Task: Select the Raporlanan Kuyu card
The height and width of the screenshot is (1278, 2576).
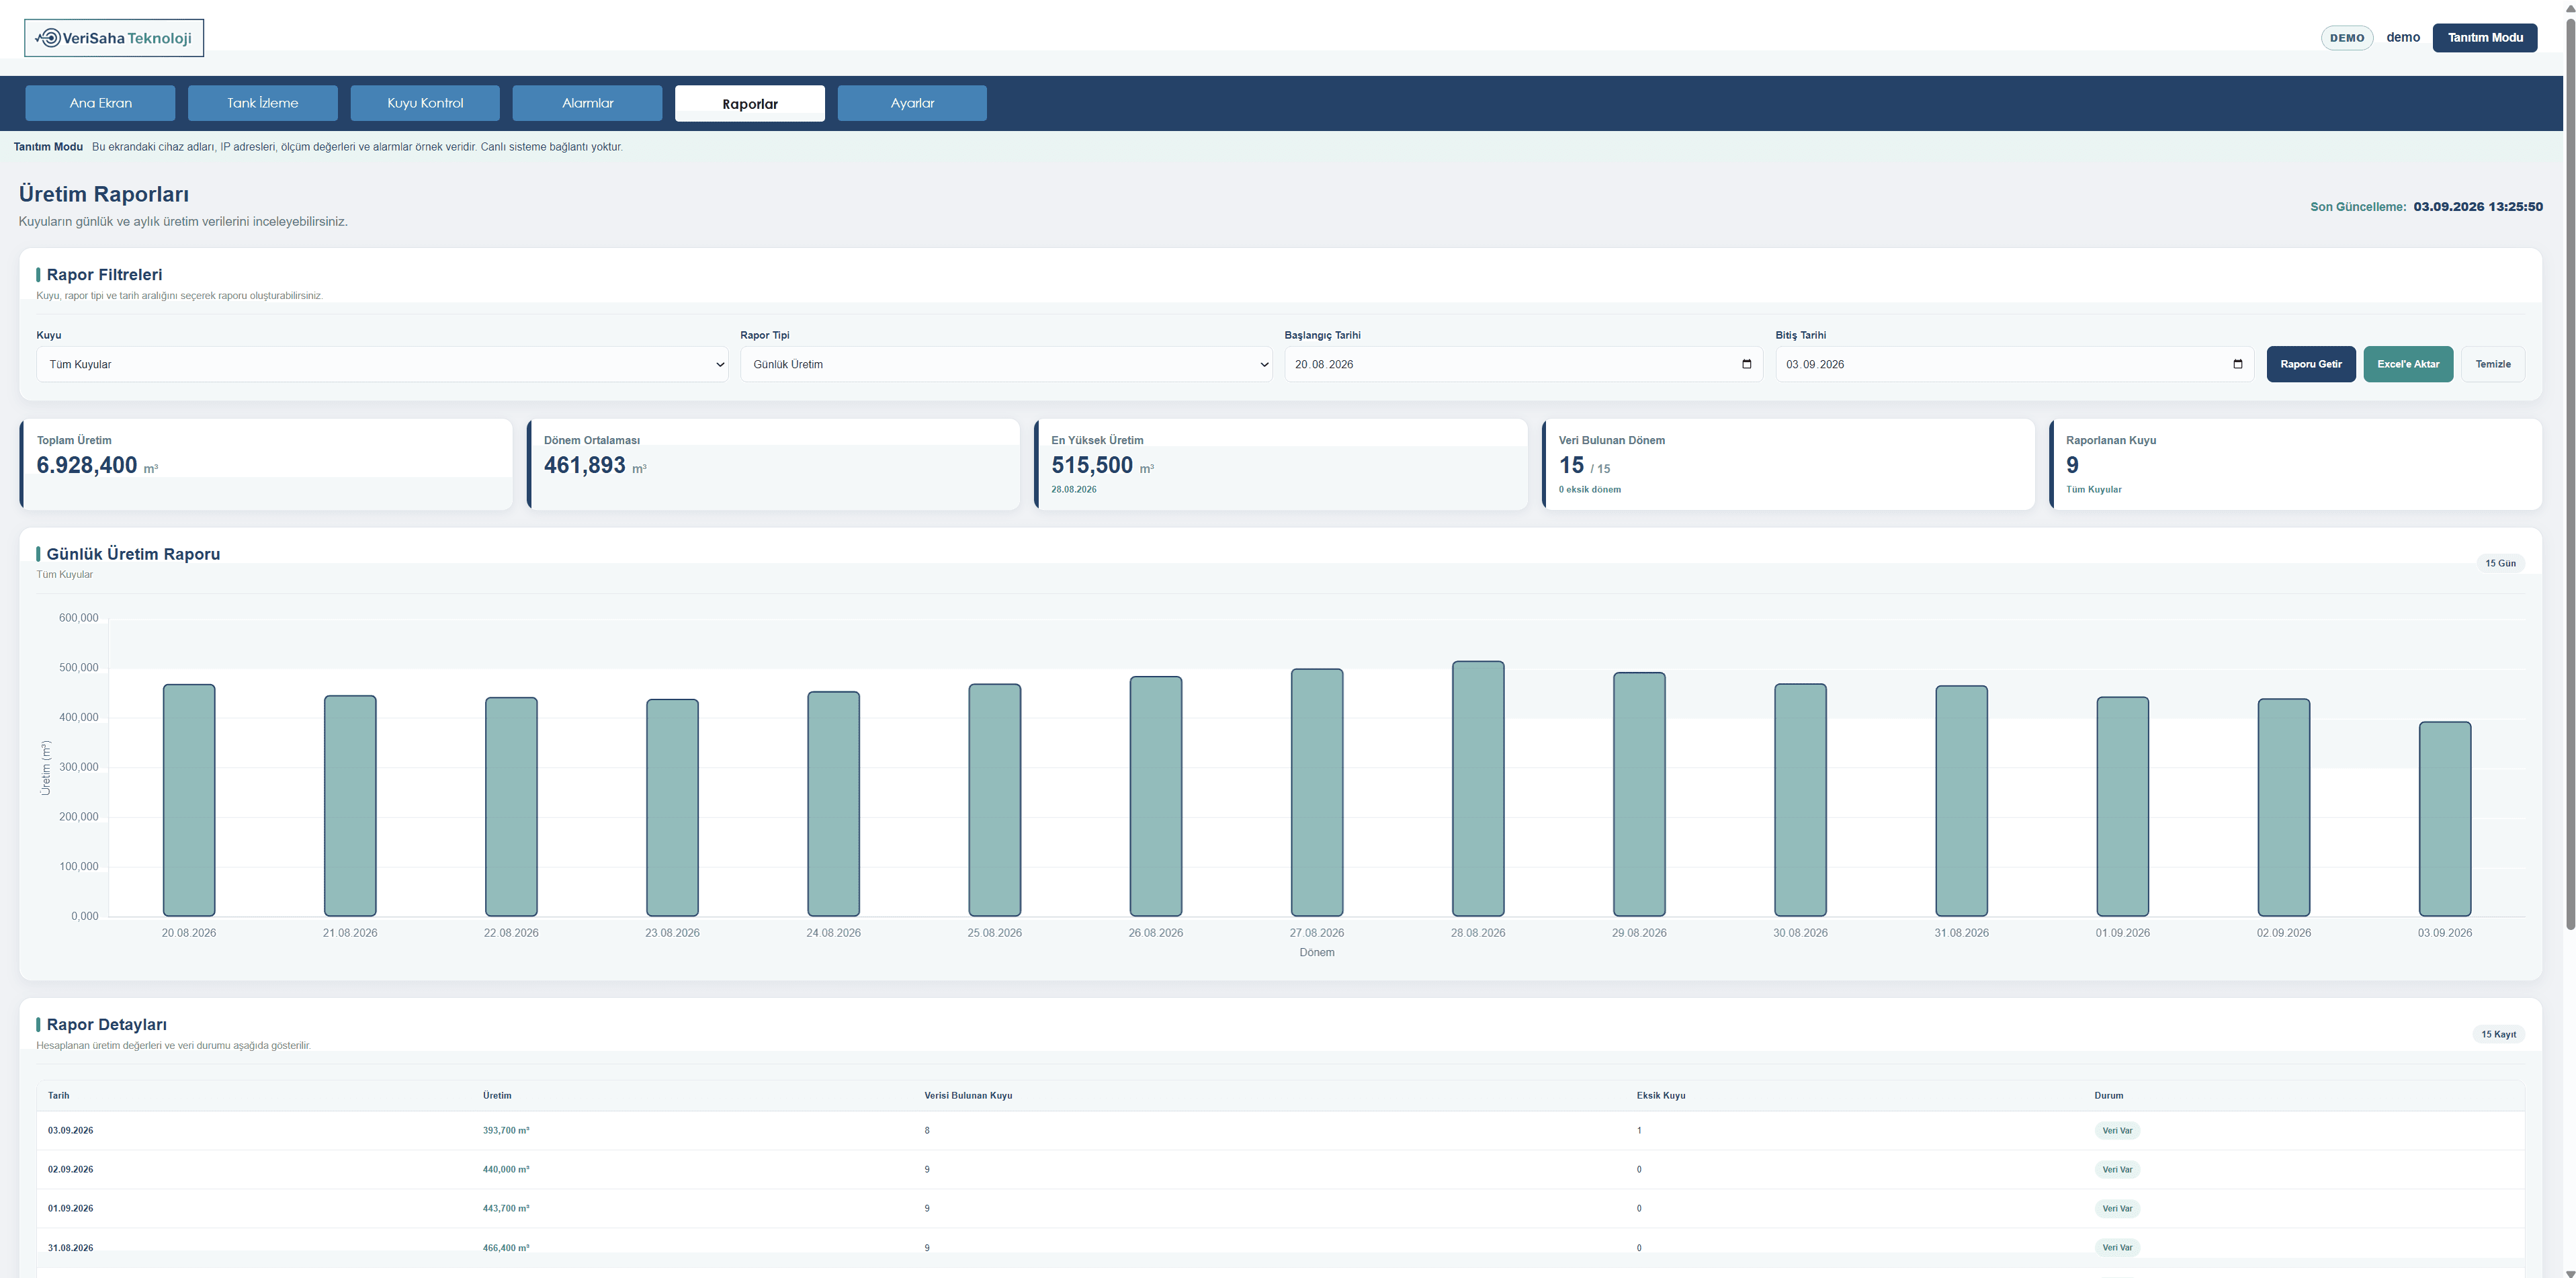Action: tap(2295, 464)
